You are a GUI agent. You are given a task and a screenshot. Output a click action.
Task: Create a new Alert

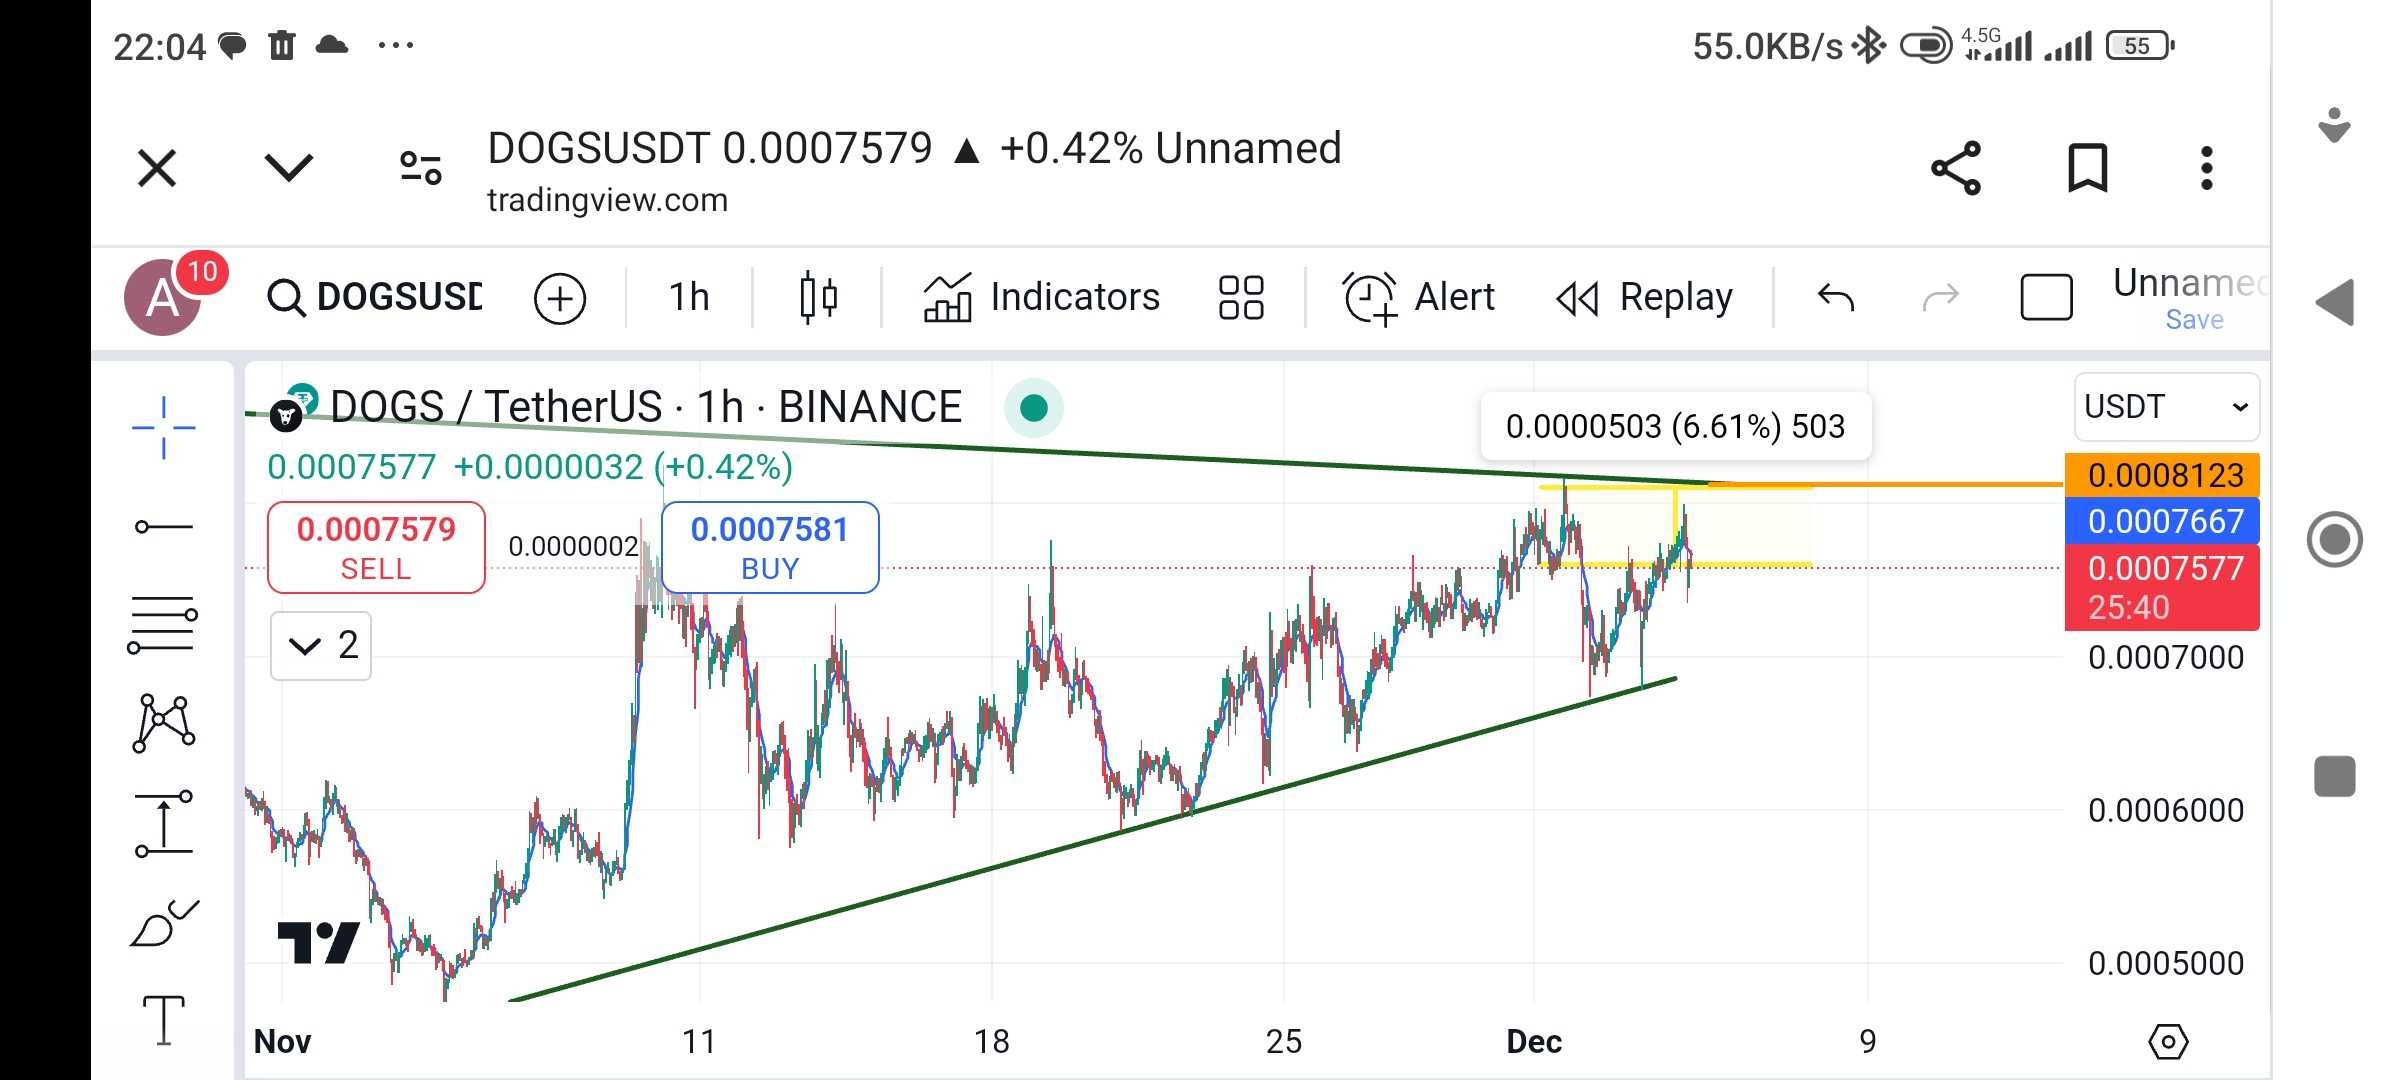click(x=1418, y=297)
